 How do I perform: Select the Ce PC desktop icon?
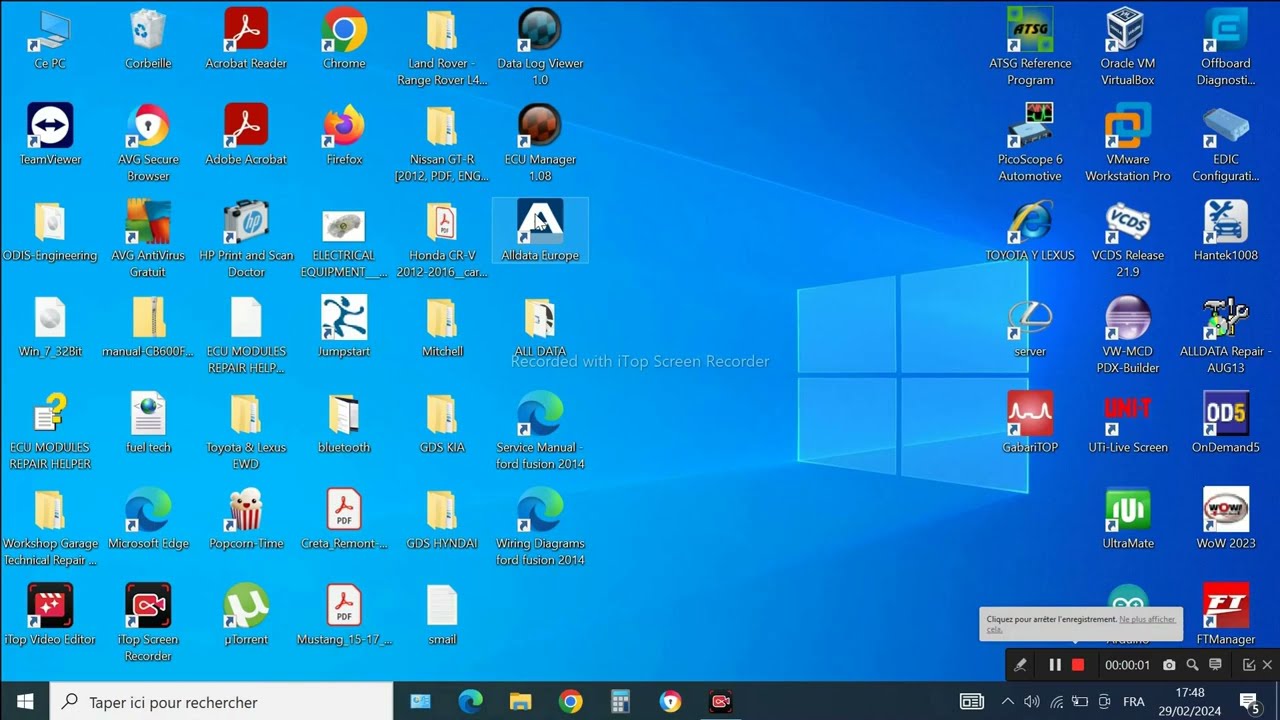point(50,39)
